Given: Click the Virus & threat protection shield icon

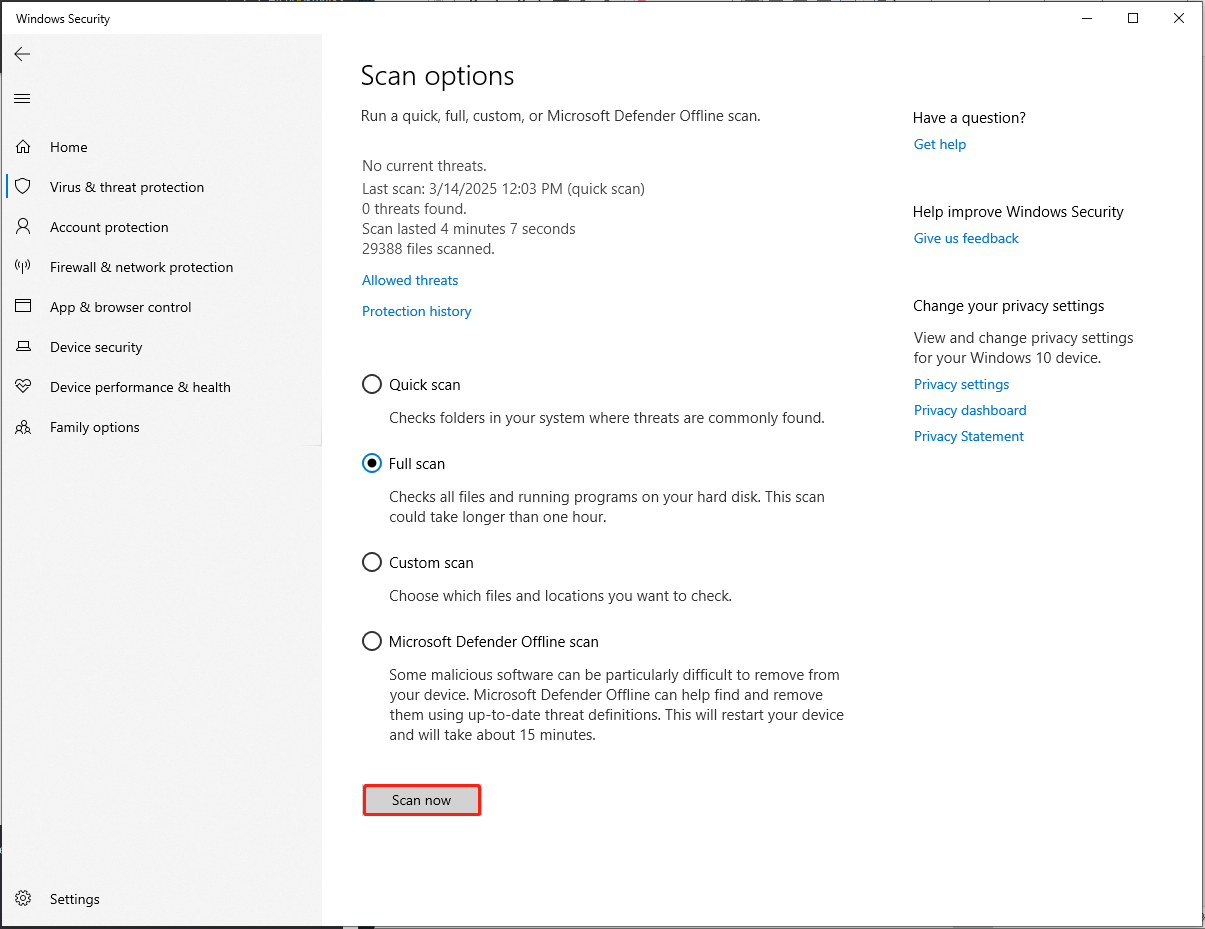Looking at the screenshot, I should point(23,187).
